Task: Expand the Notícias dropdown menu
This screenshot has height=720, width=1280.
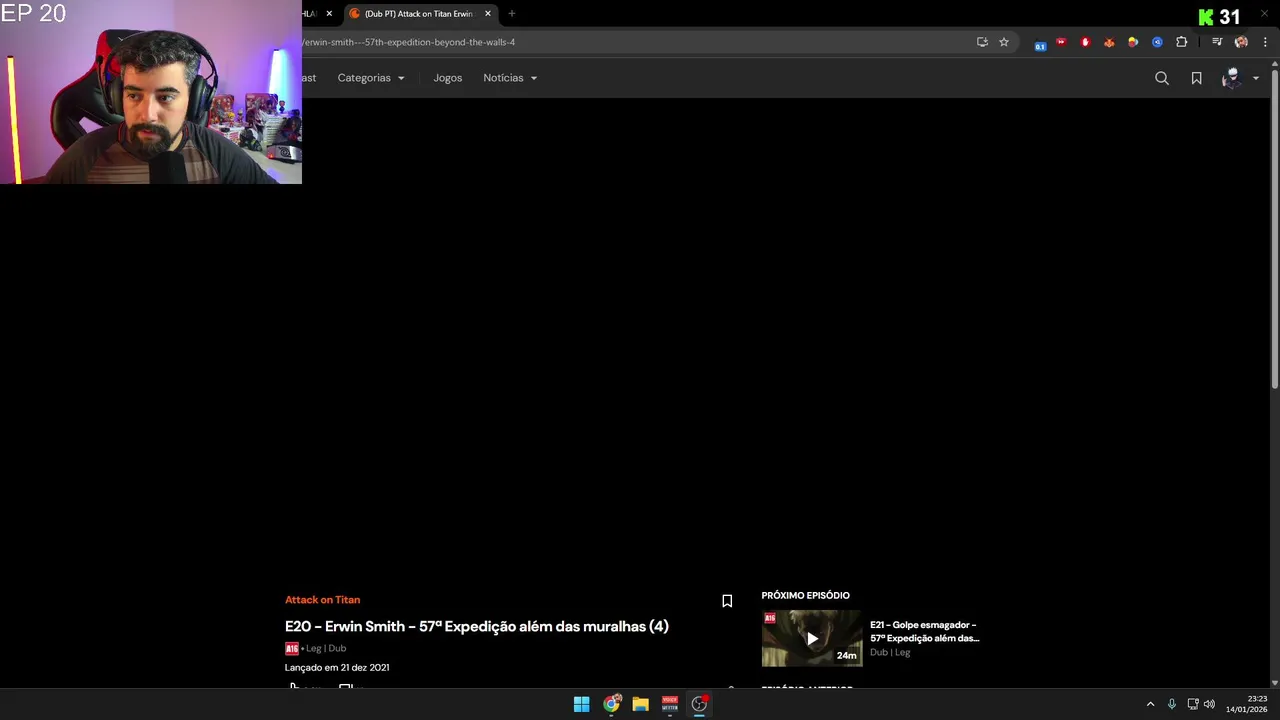Action: [x=510, y=78]
